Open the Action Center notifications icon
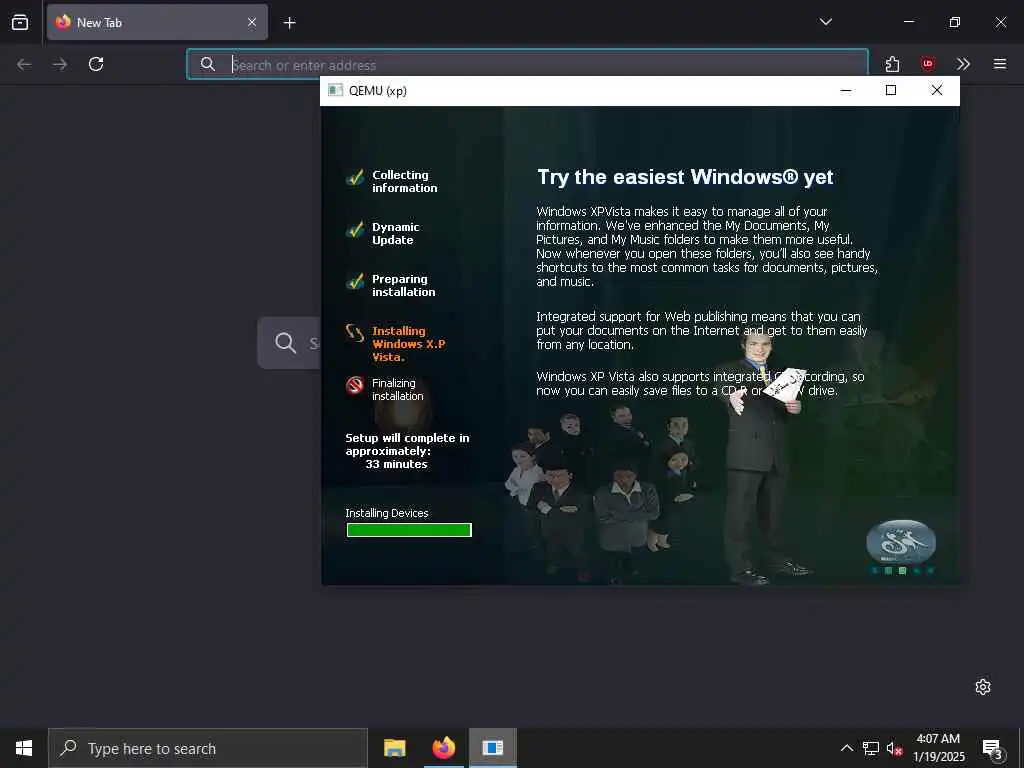The height and width of the screenshot is (768, 1024). (993, 749)
